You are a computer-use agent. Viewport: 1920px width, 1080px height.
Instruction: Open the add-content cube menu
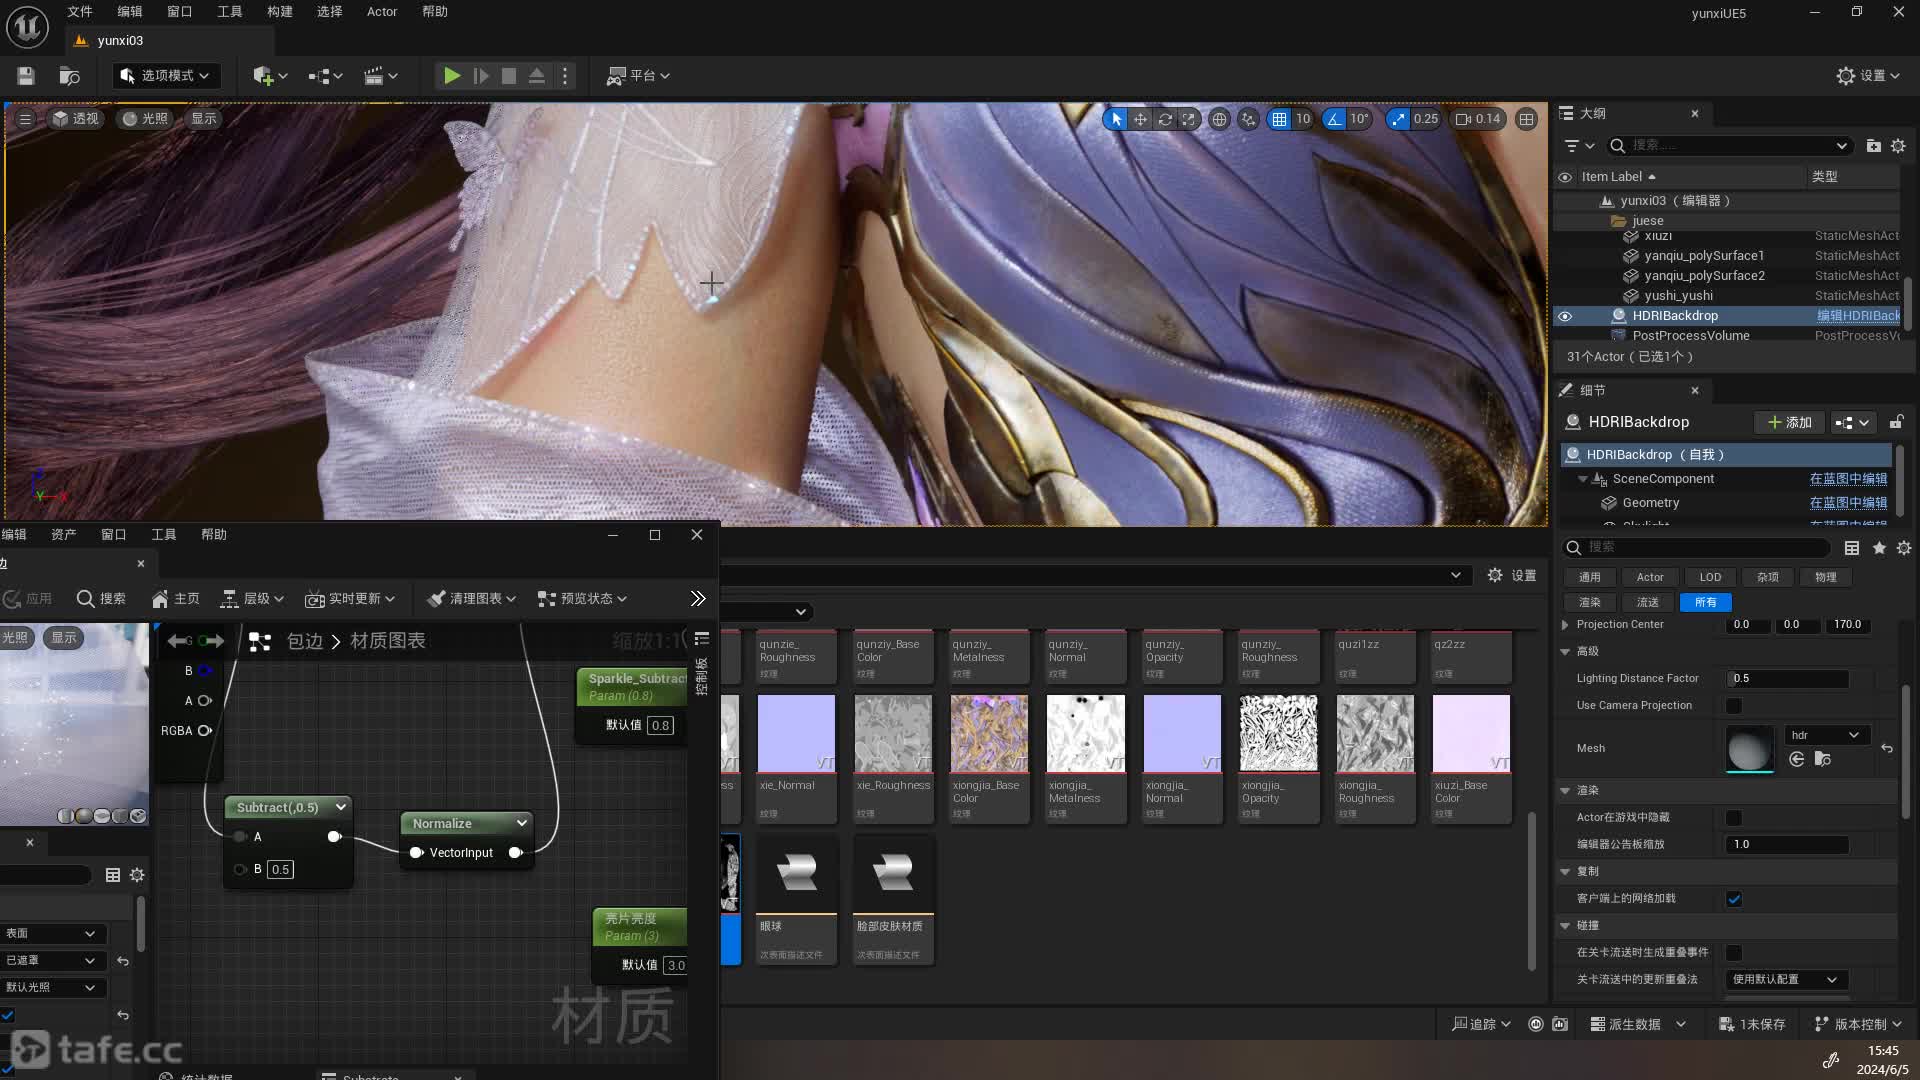tap(270, 76)
